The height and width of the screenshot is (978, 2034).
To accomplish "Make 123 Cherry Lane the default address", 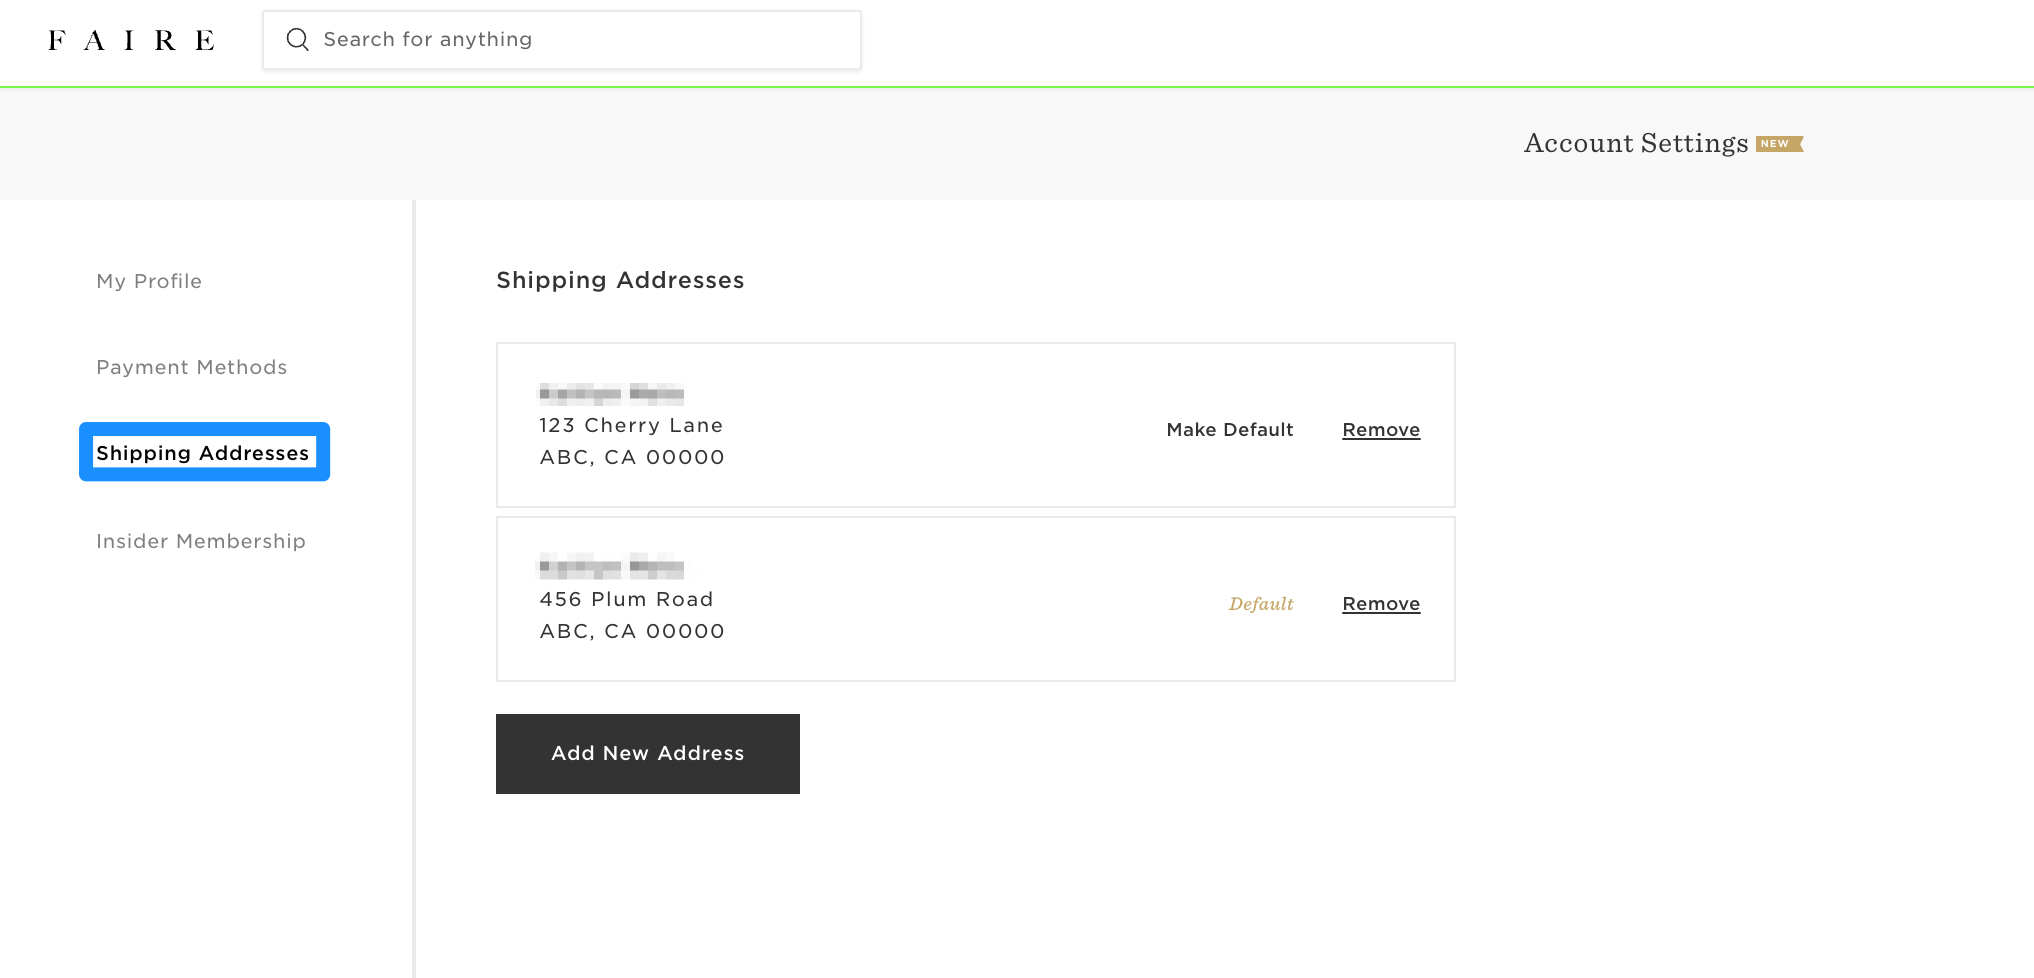I will coord(1229,430).
